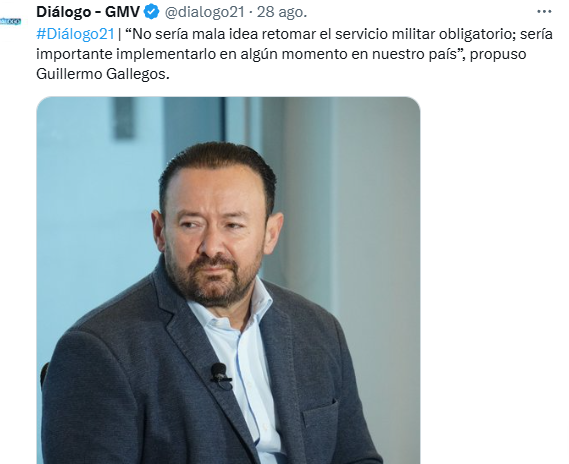
Task: Click the man's face in the photo
Action: tap(215, 236)
